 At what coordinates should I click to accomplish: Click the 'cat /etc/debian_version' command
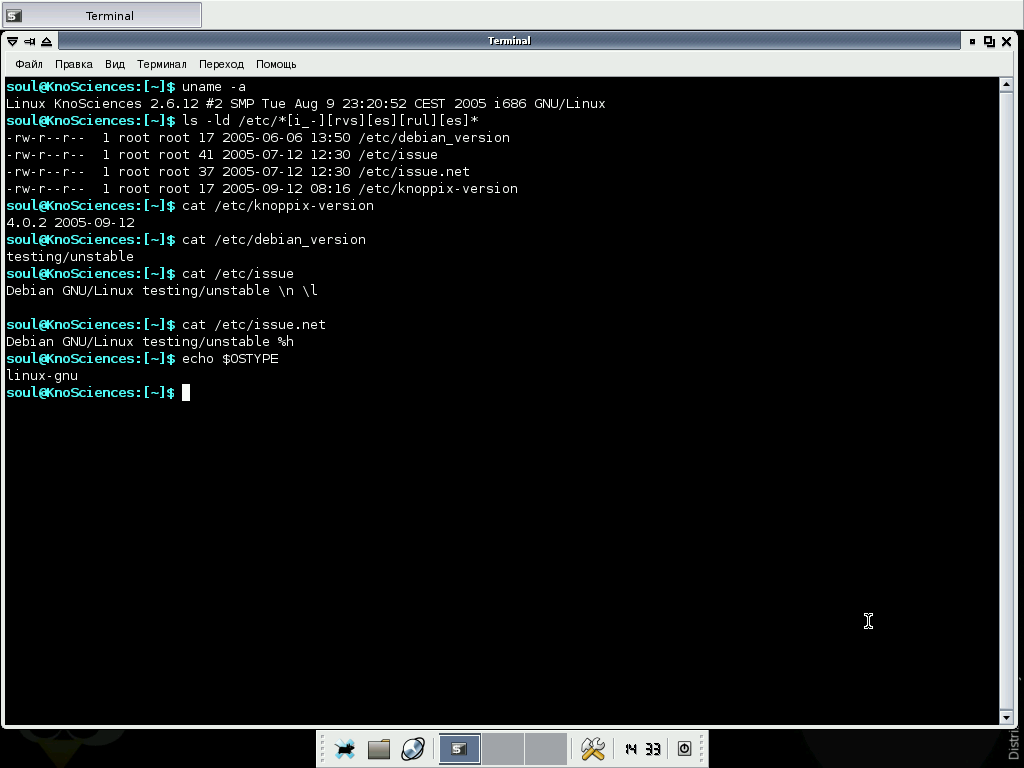click(274, 240)
